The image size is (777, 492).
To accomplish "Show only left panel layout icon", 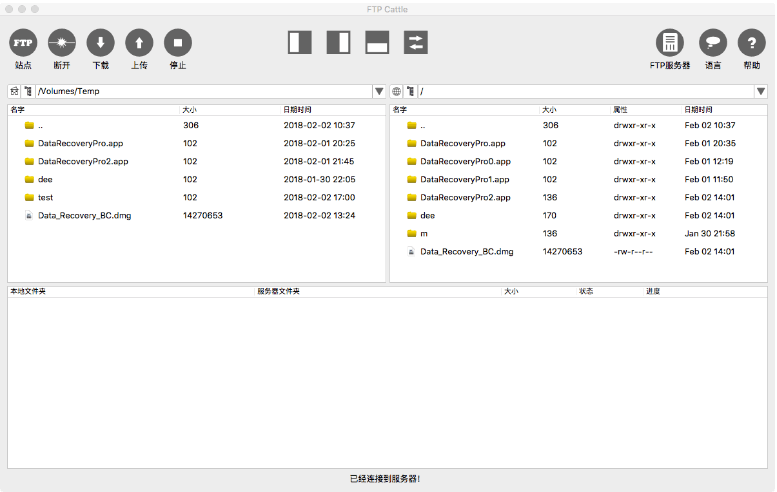I will point(300,43).
